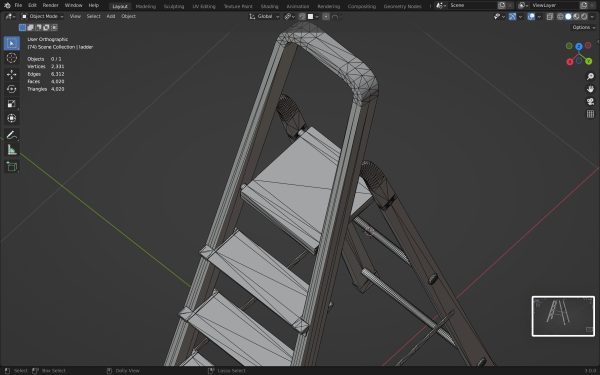Select the Select Box tool
Viewport: 600px width, 375px height.
pyautogui.click(x=11, y=43)
